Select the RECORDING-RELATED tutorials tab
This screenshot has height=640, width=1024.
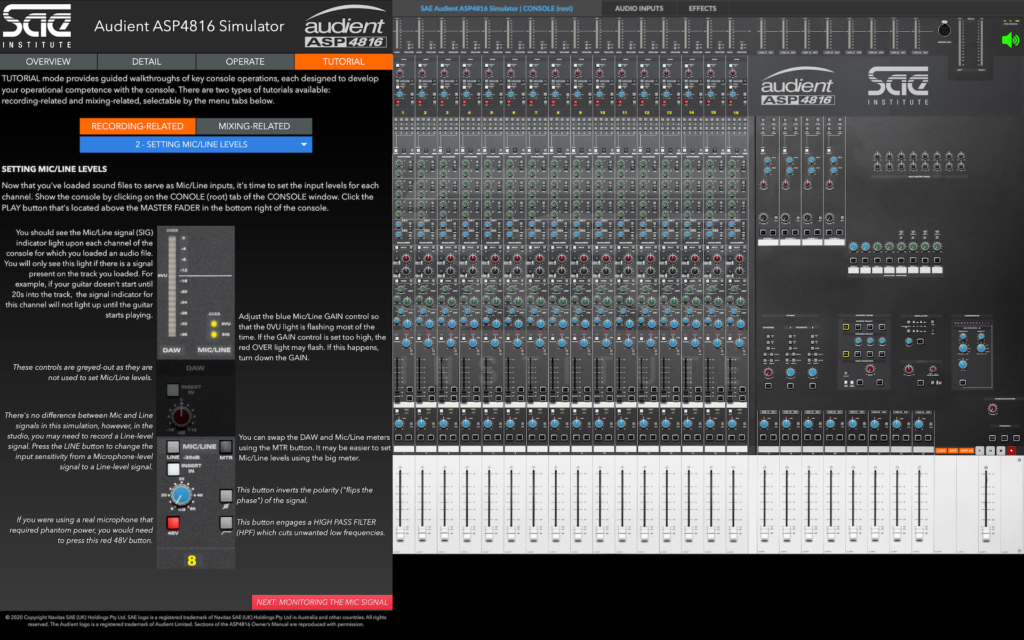pyautogui.click(x=137, y=126)
